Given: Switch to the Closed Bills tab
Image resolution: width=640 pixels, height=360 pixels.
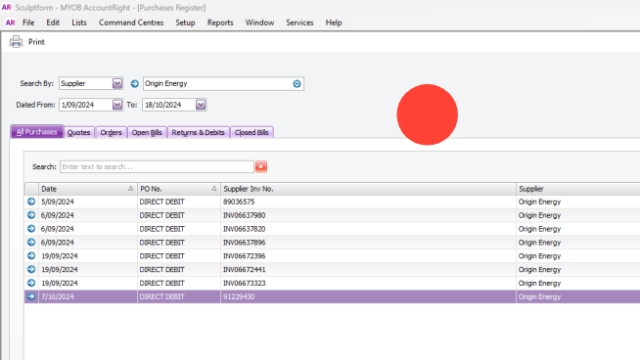Looking at the screenshot, I should point(251,132).
